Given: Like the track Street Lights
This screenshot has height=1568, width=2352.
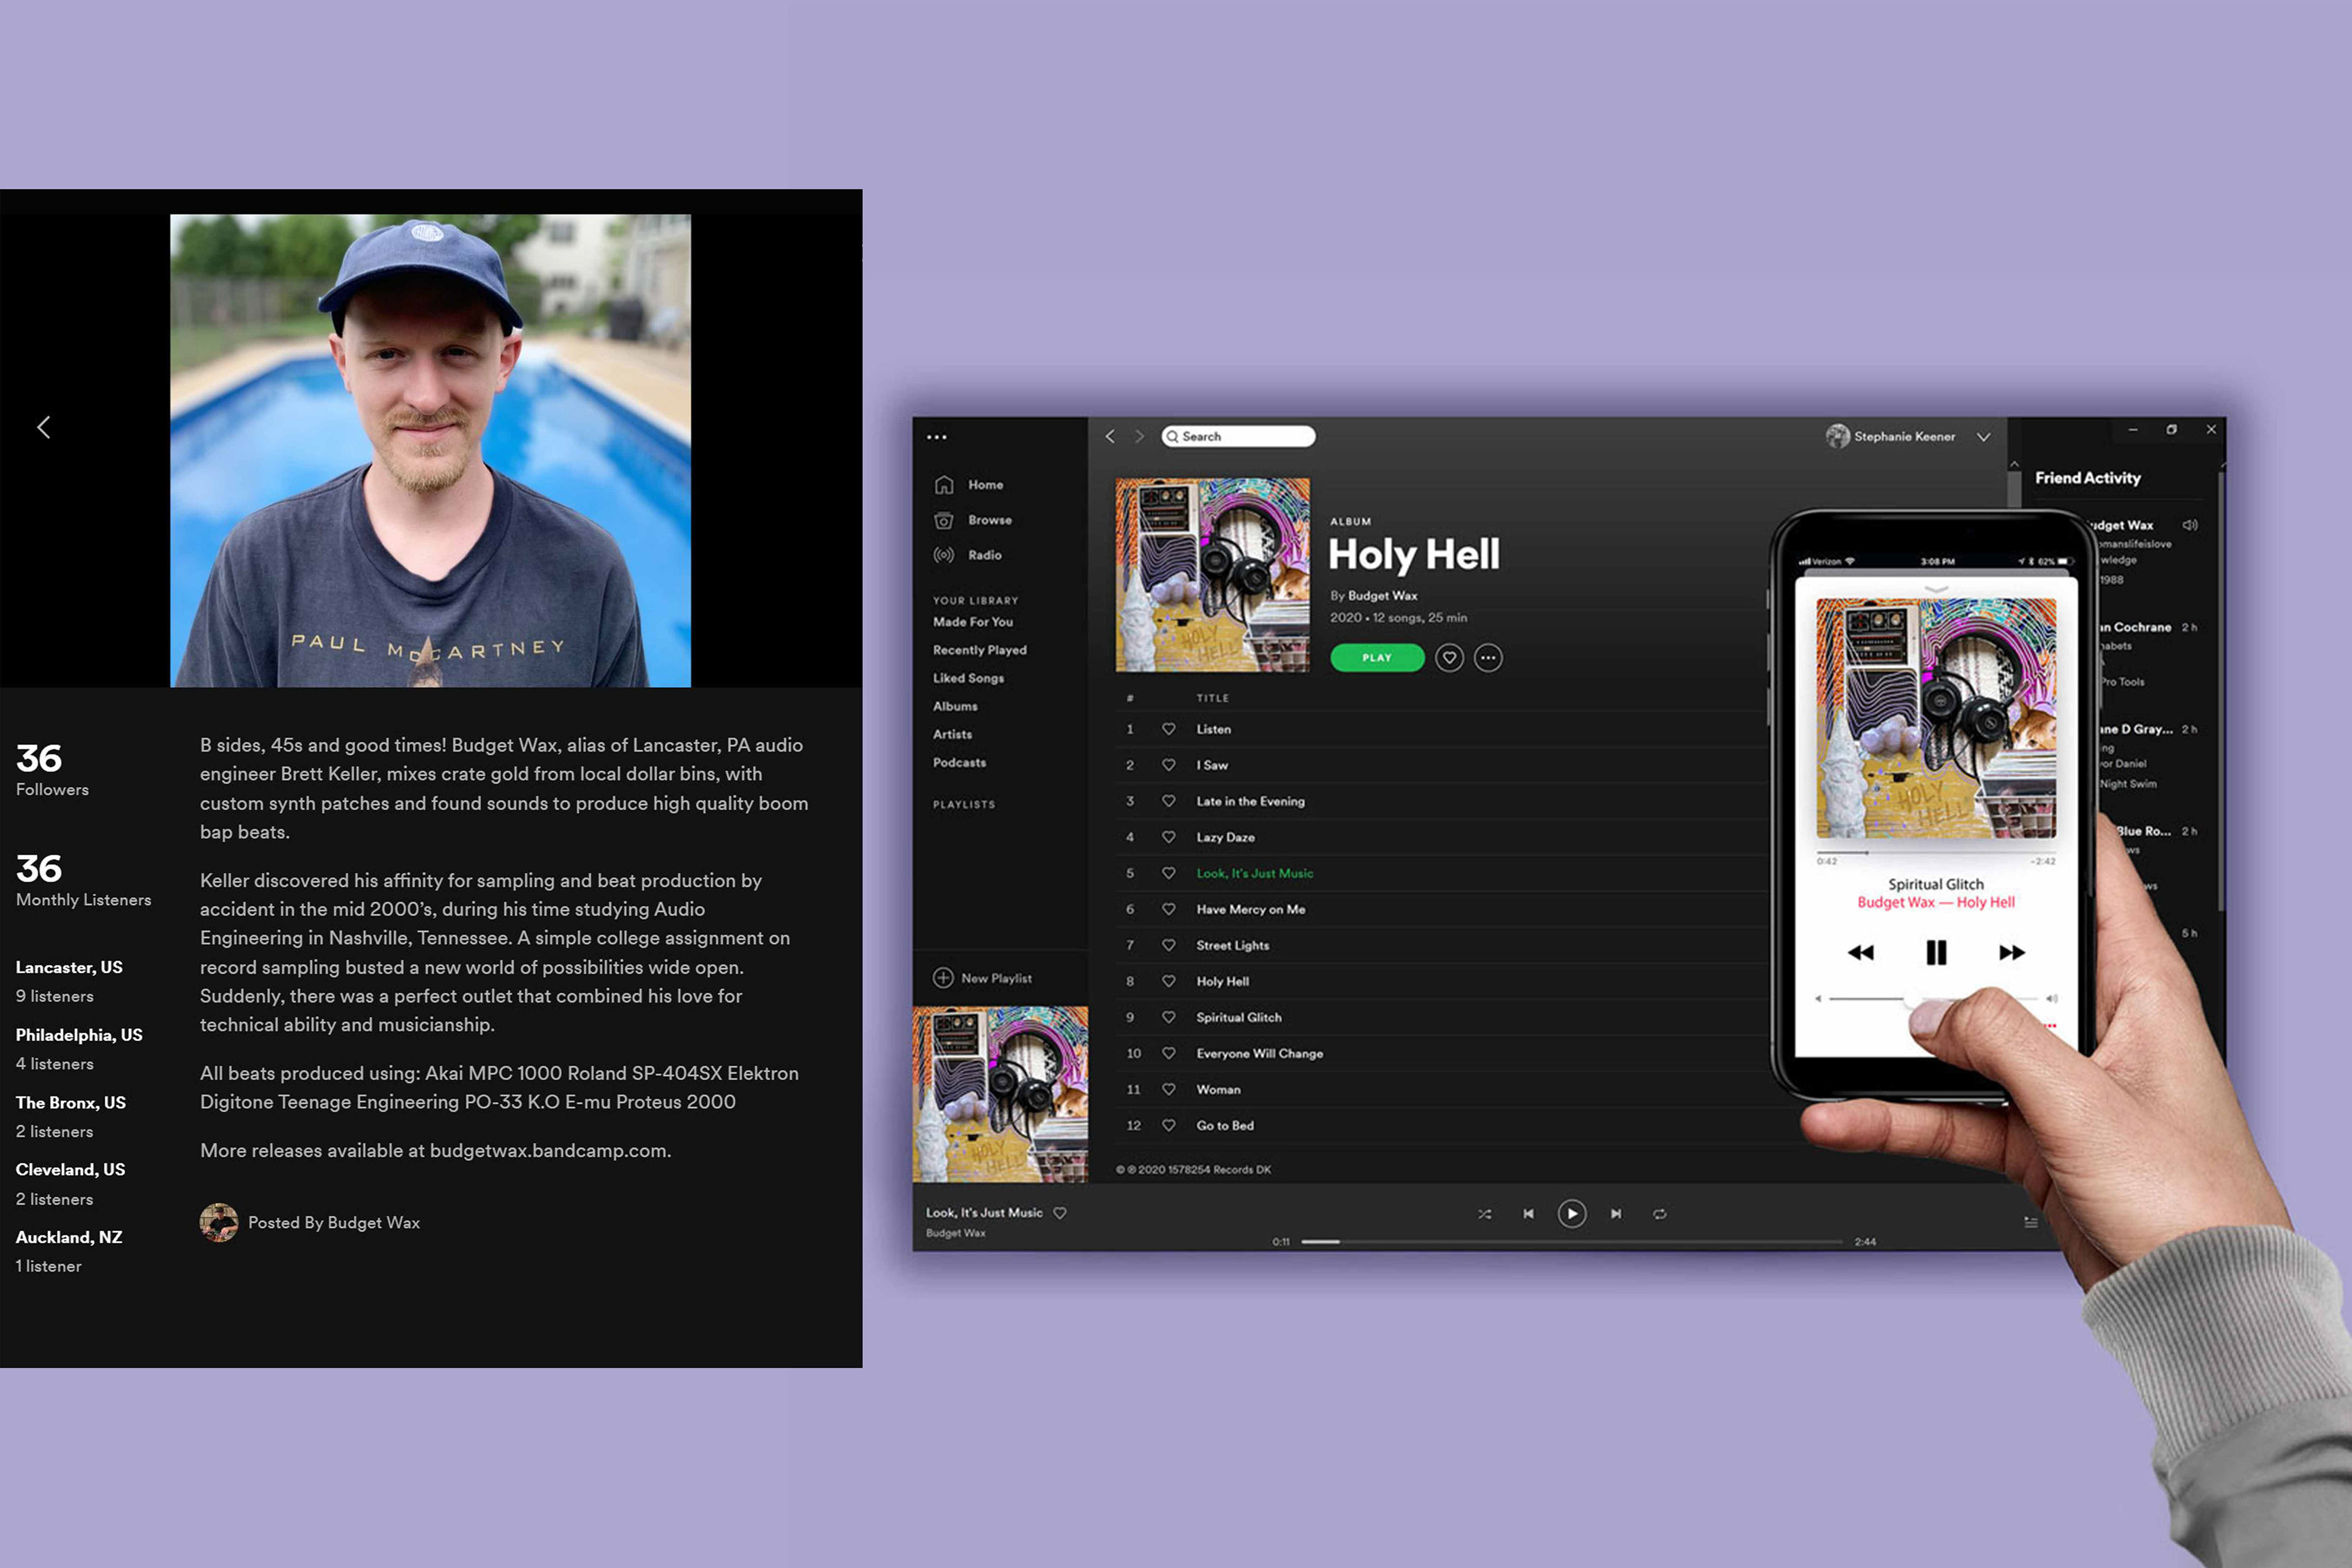Looking at the screenshot, I should [1168, 945].
